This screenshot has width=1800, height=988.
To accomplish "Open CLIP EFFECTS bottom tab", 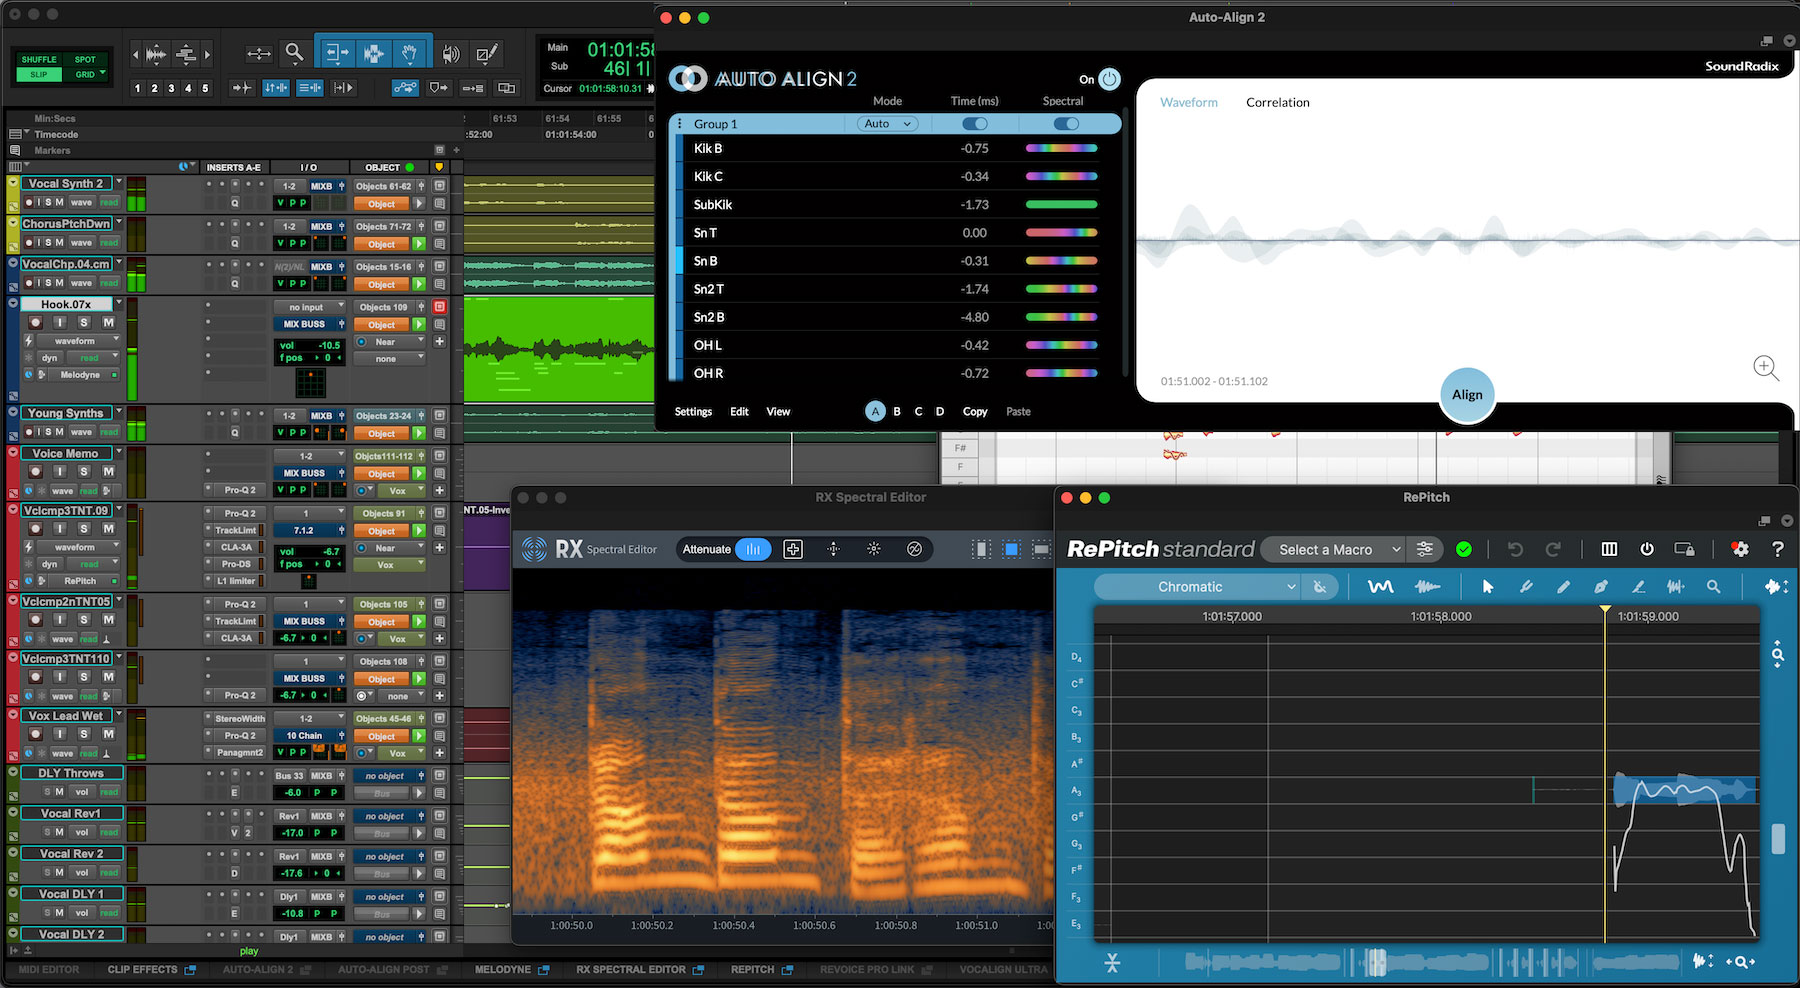I will coord(151,969).
